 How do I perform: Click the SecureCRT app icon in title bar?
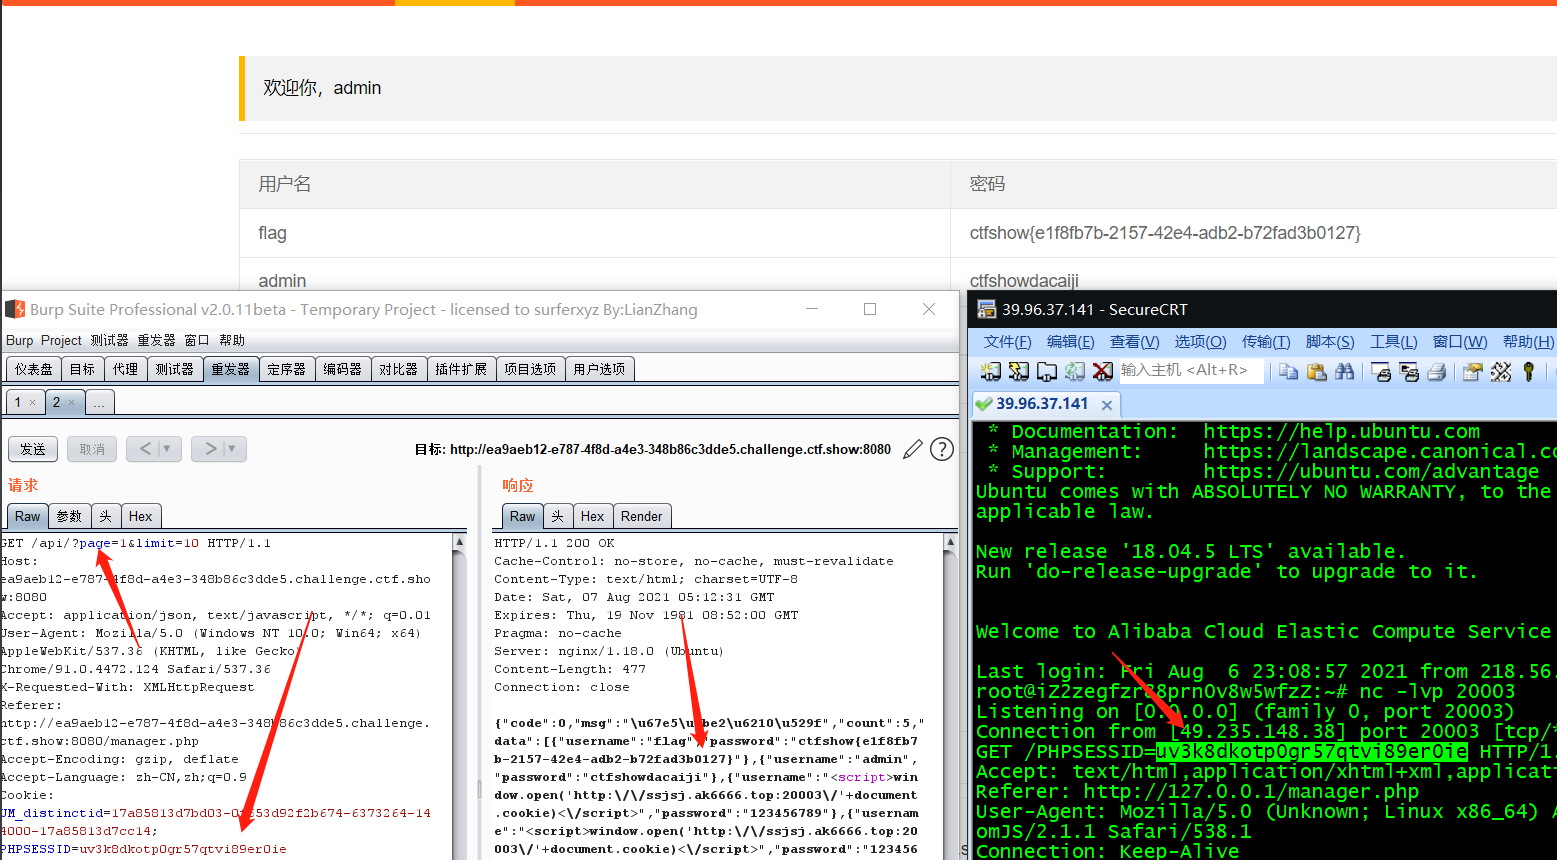(987, 309)
